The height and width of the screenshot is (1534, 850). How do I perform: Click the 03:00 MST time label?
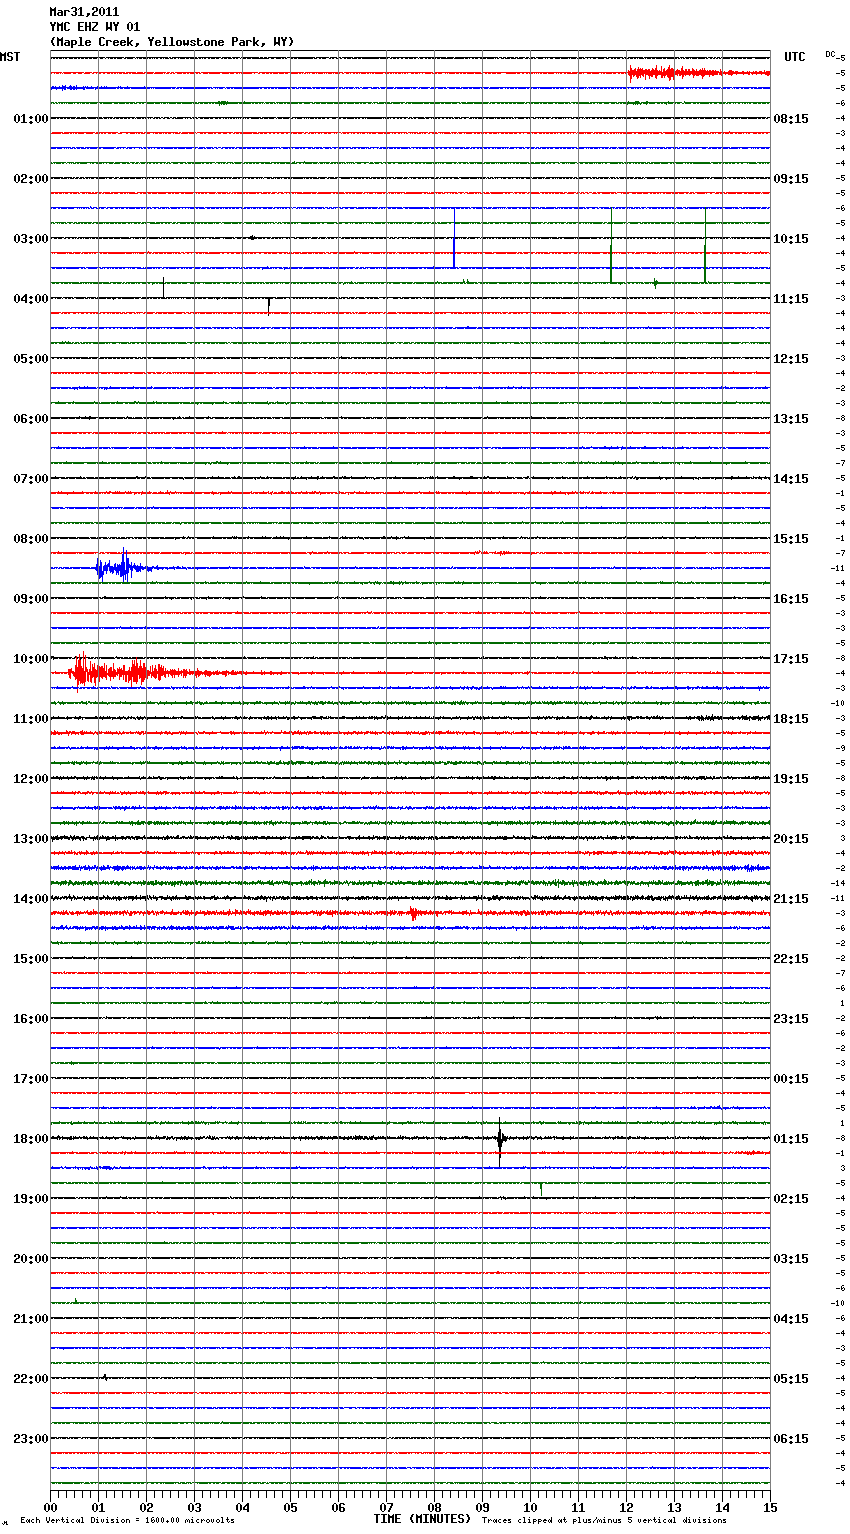tap(31, 239)
